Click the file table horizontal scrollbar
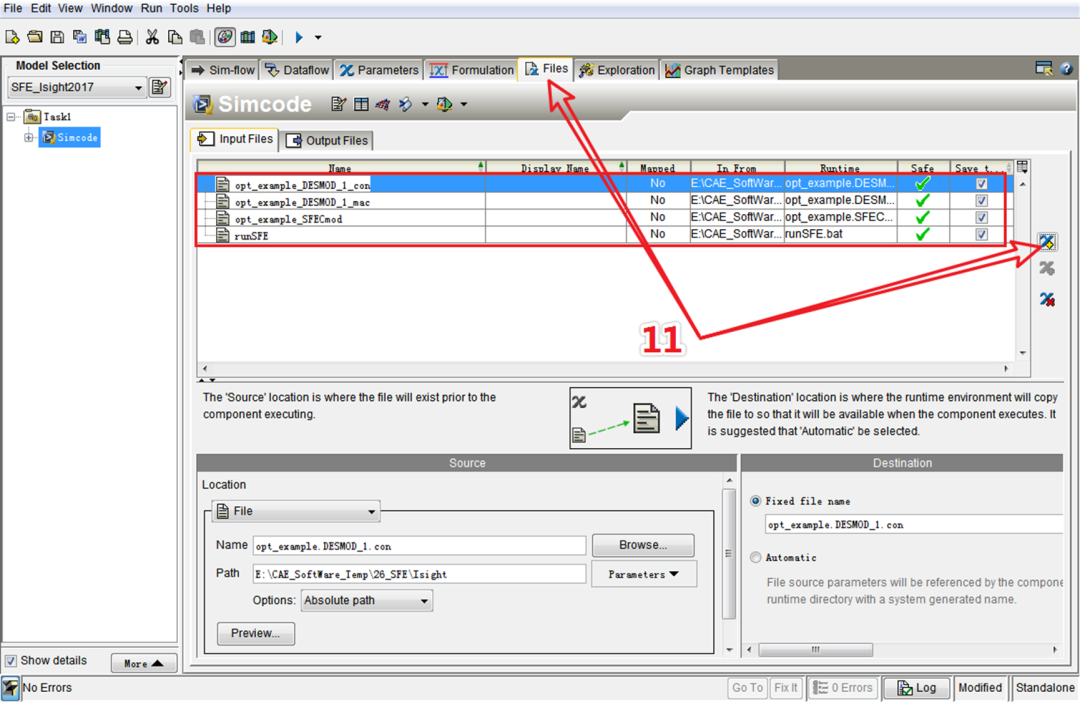Image resolution: width=1080 pixels, height=702 pixels. (x=605, y=369)
